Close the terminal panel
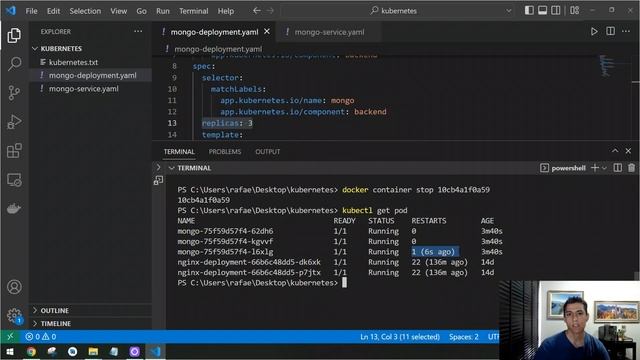 click(x=628, y=151)
